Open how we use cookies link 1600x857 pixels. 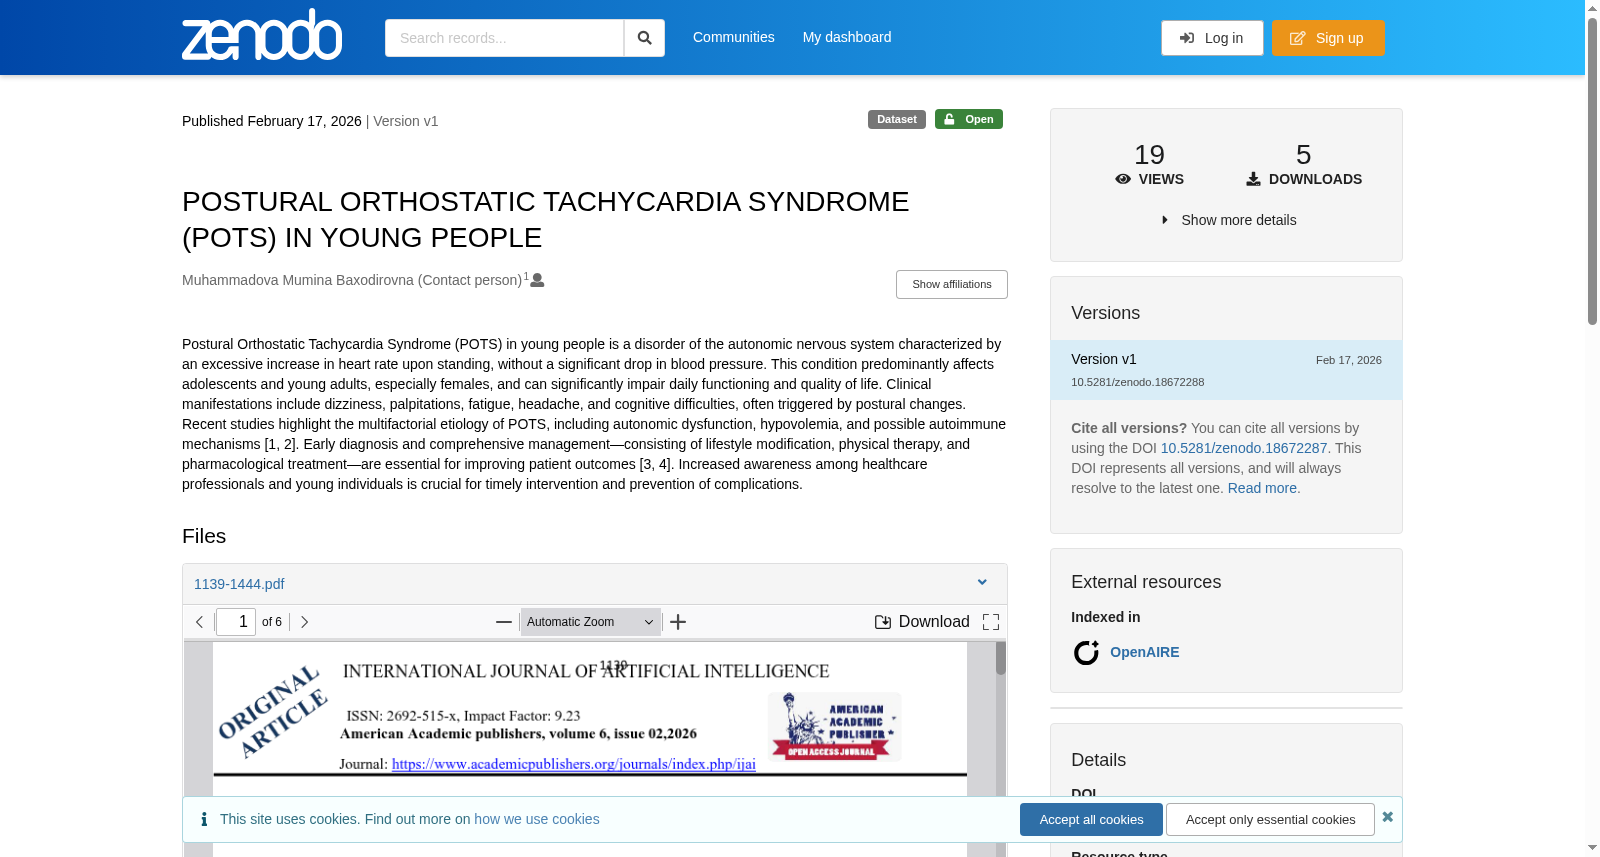pos(537,819)
